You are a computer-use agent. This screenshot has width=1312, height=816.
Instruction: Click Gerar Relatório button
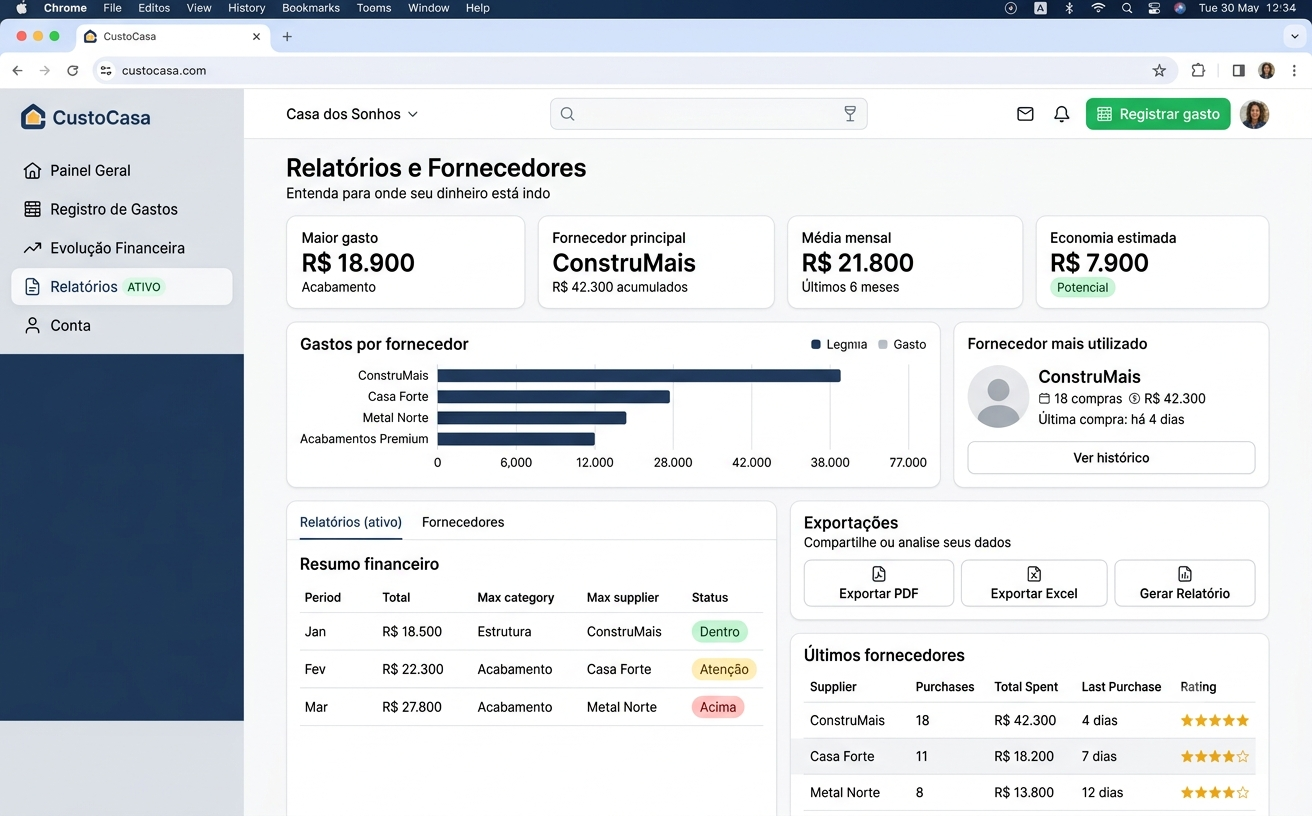coord(1185,583)
